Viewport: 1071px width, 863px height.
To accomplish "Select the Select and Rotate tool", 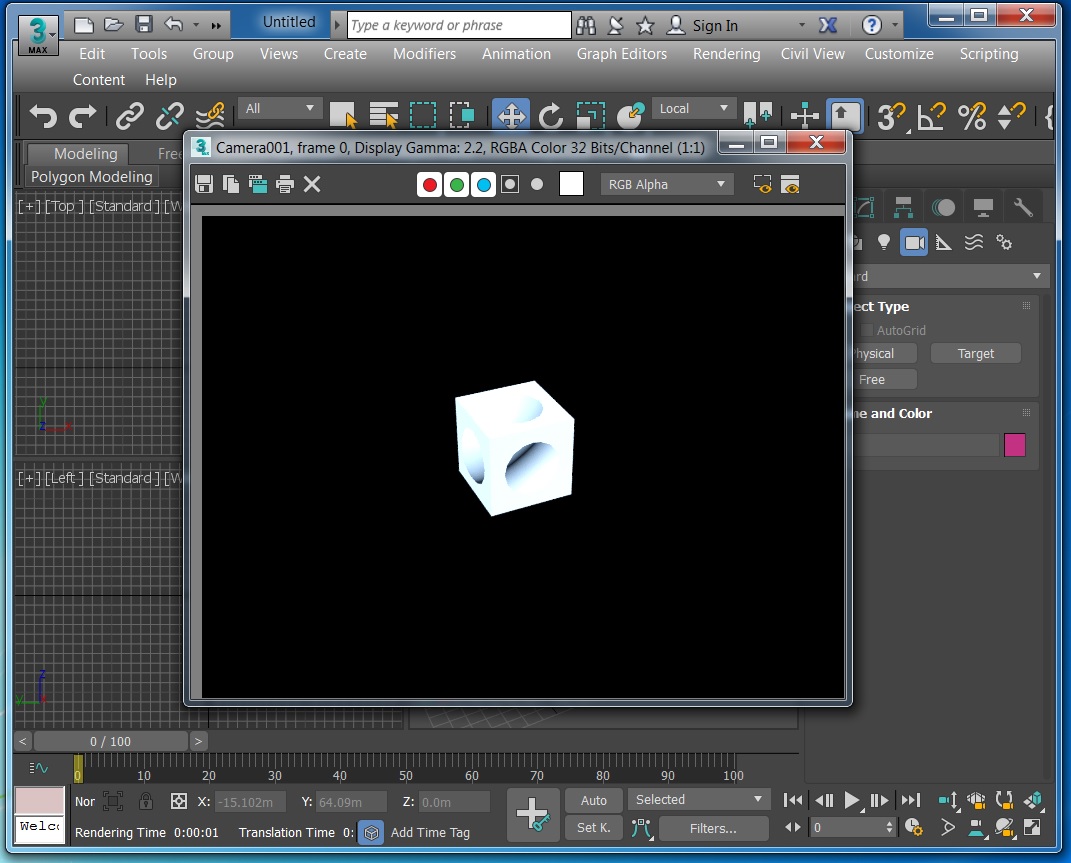I will pyautogui.click(x=550, y=115).
